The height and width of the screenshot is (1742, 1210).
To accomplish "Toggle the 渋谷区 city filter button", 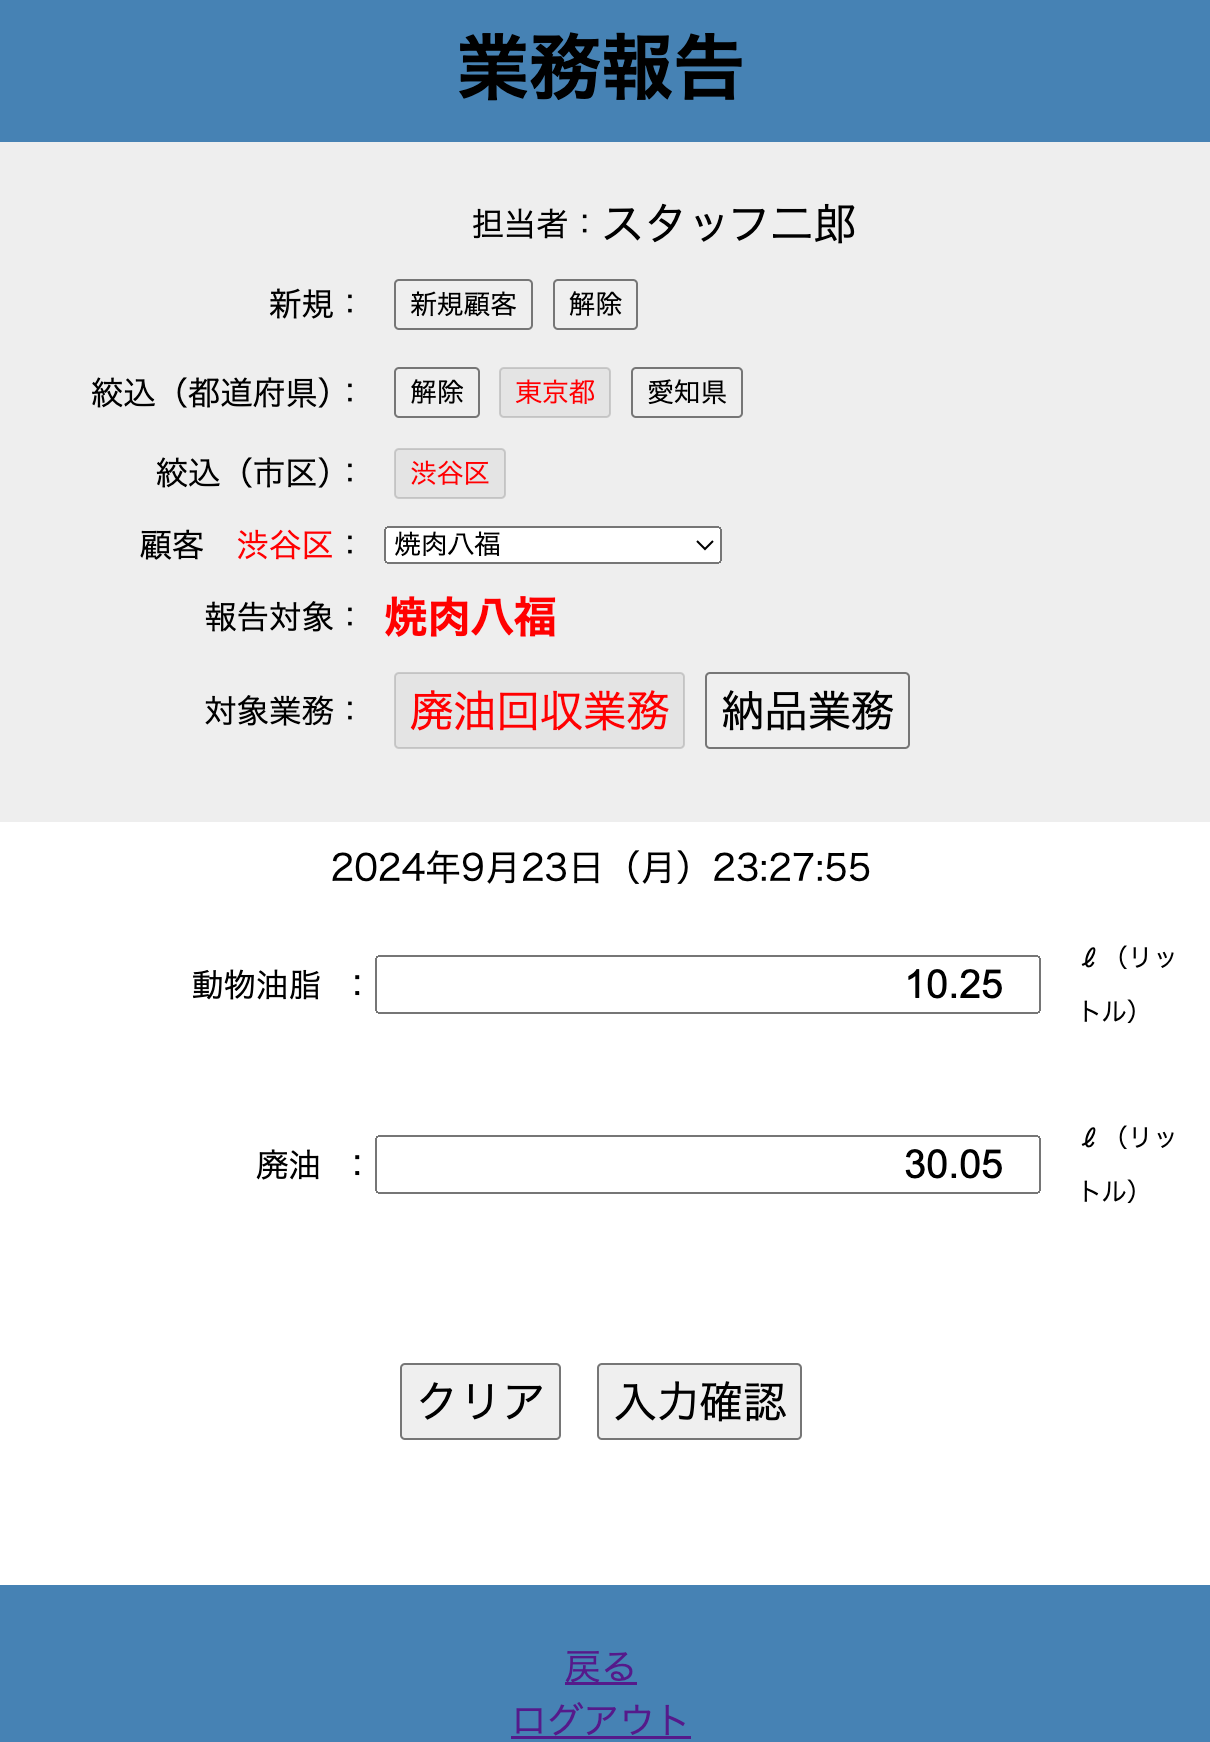I will pyautogui.click(x=449, y=473).
